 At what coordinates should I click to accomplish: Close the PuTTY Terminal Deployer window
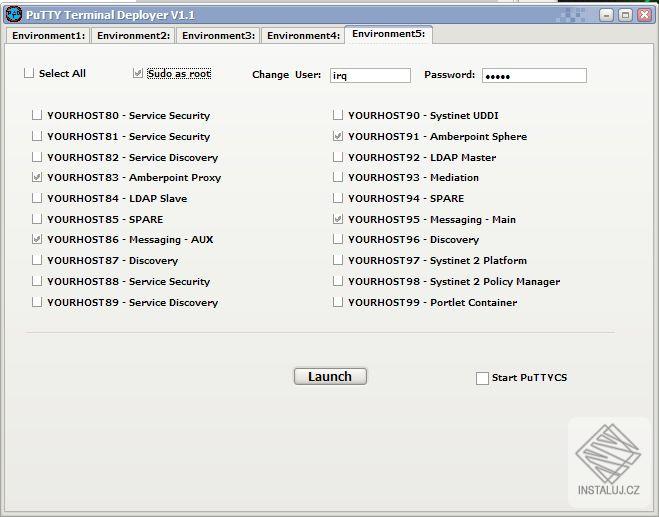tap(645, 15)
